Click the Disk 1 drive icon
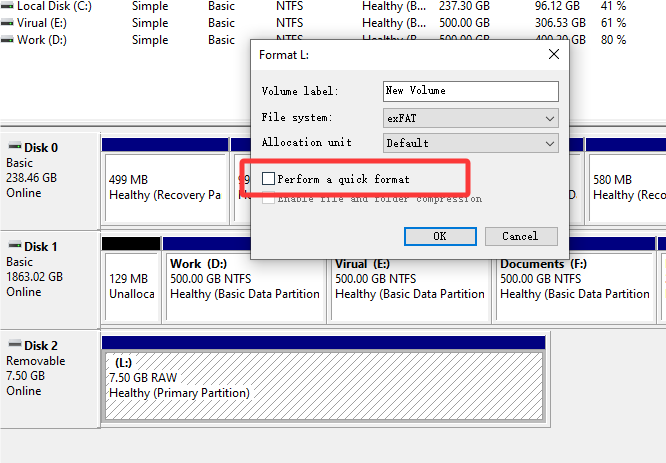The width and height of the screenshot is (666, 463). pos(14,246)
